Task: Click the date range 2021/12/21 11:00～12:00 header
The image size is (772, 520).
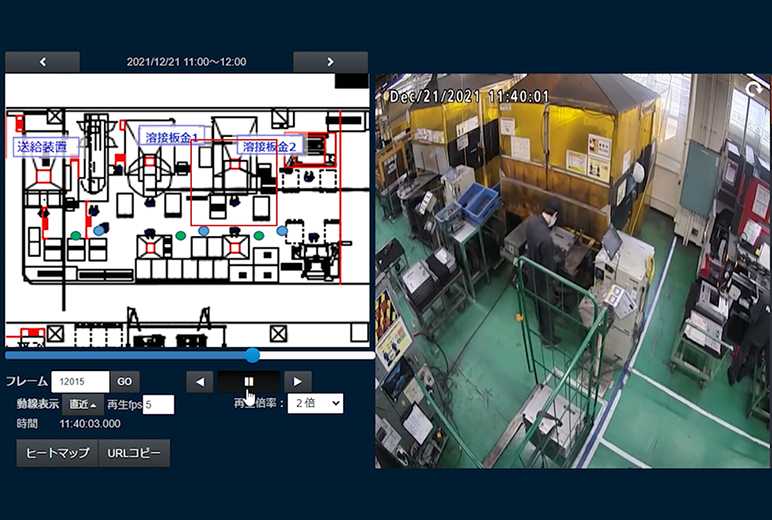Action: (x=186, y=62)
